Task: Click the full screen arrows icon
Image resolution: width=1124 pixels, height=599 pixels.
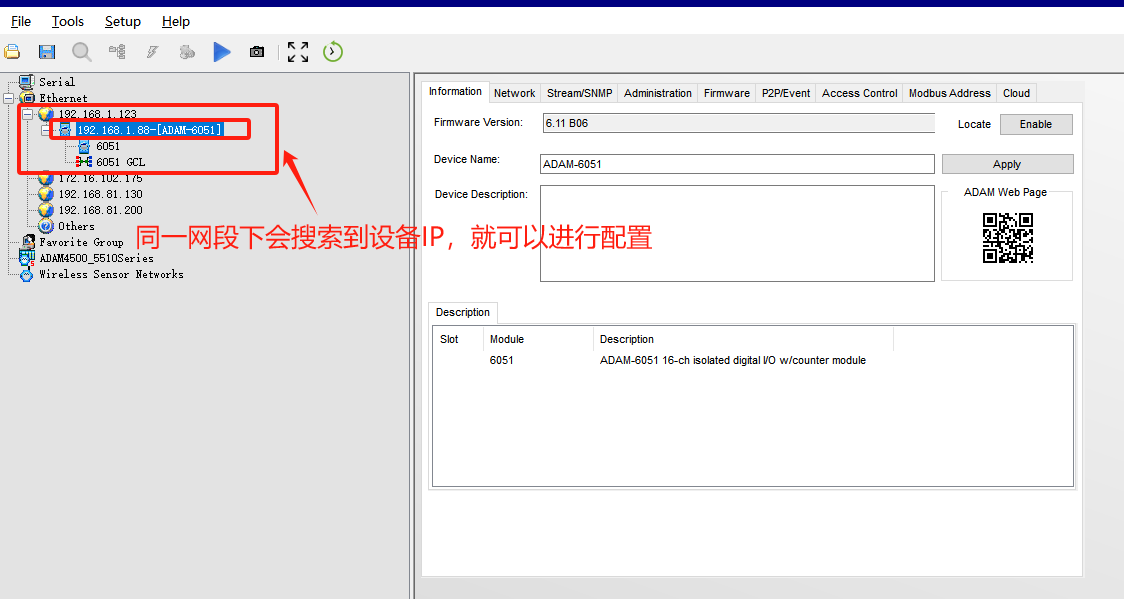Action: pos(297,52)
